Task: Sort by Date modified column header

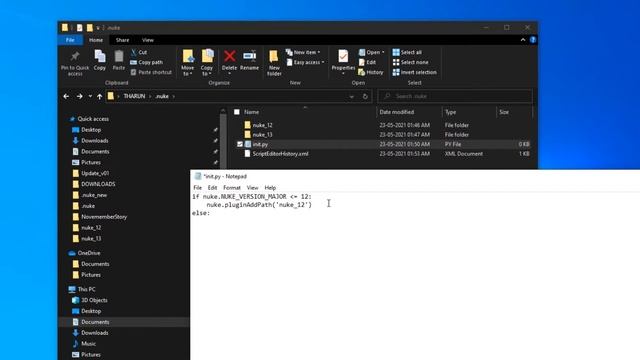Action: coord(397,112)
